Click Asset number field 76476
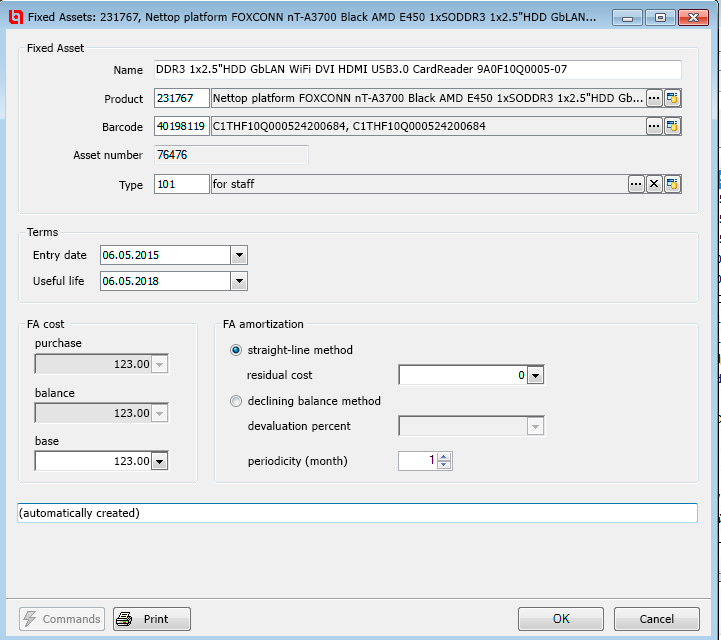 231,155
